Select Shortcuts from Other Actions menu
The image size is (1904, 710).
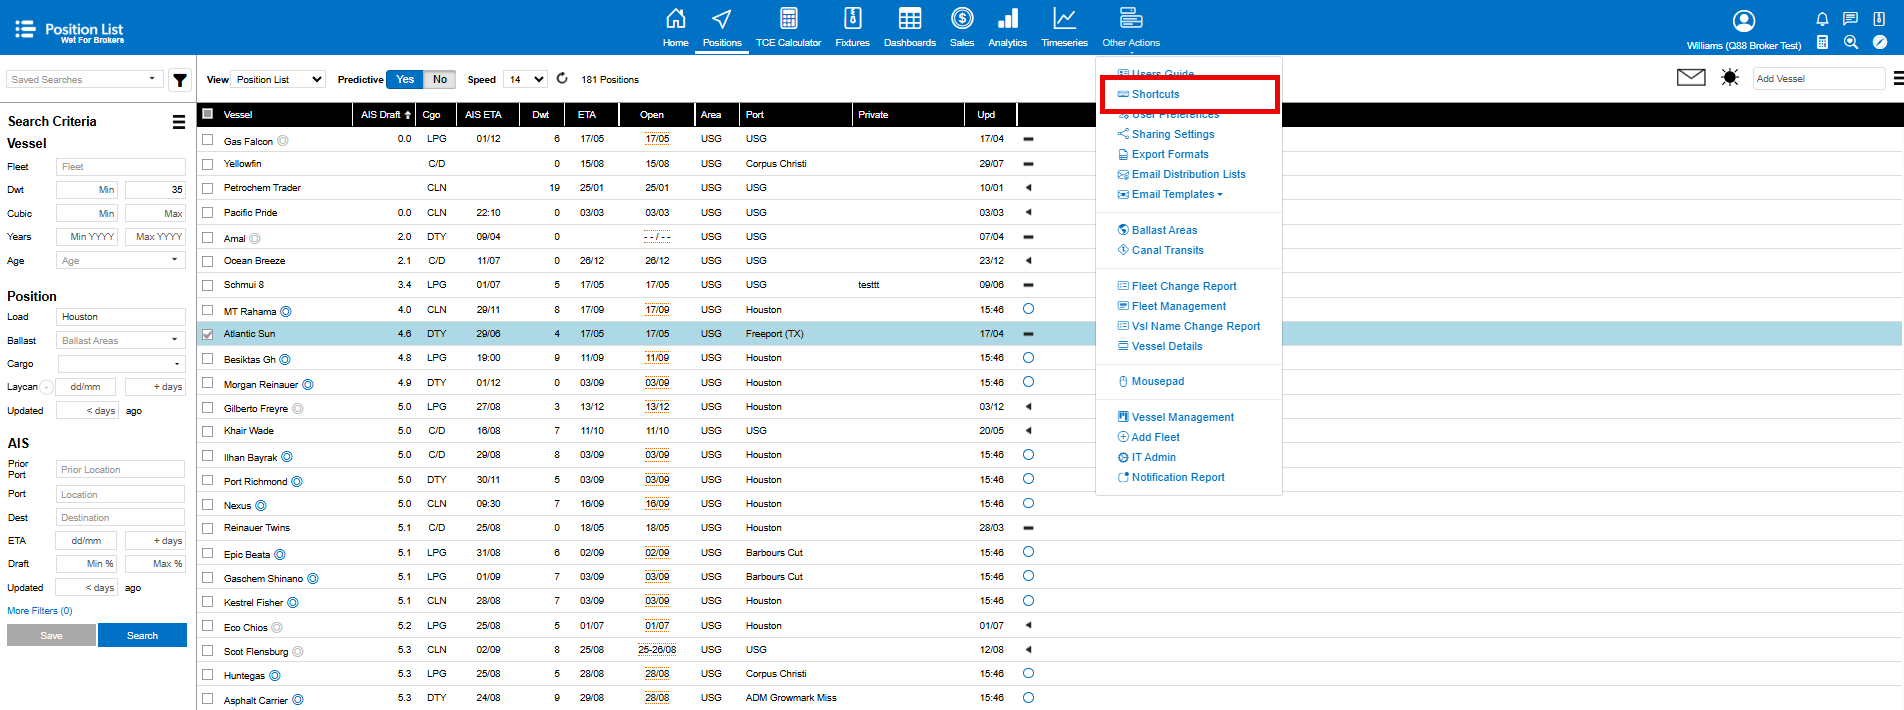point(1155,94)
